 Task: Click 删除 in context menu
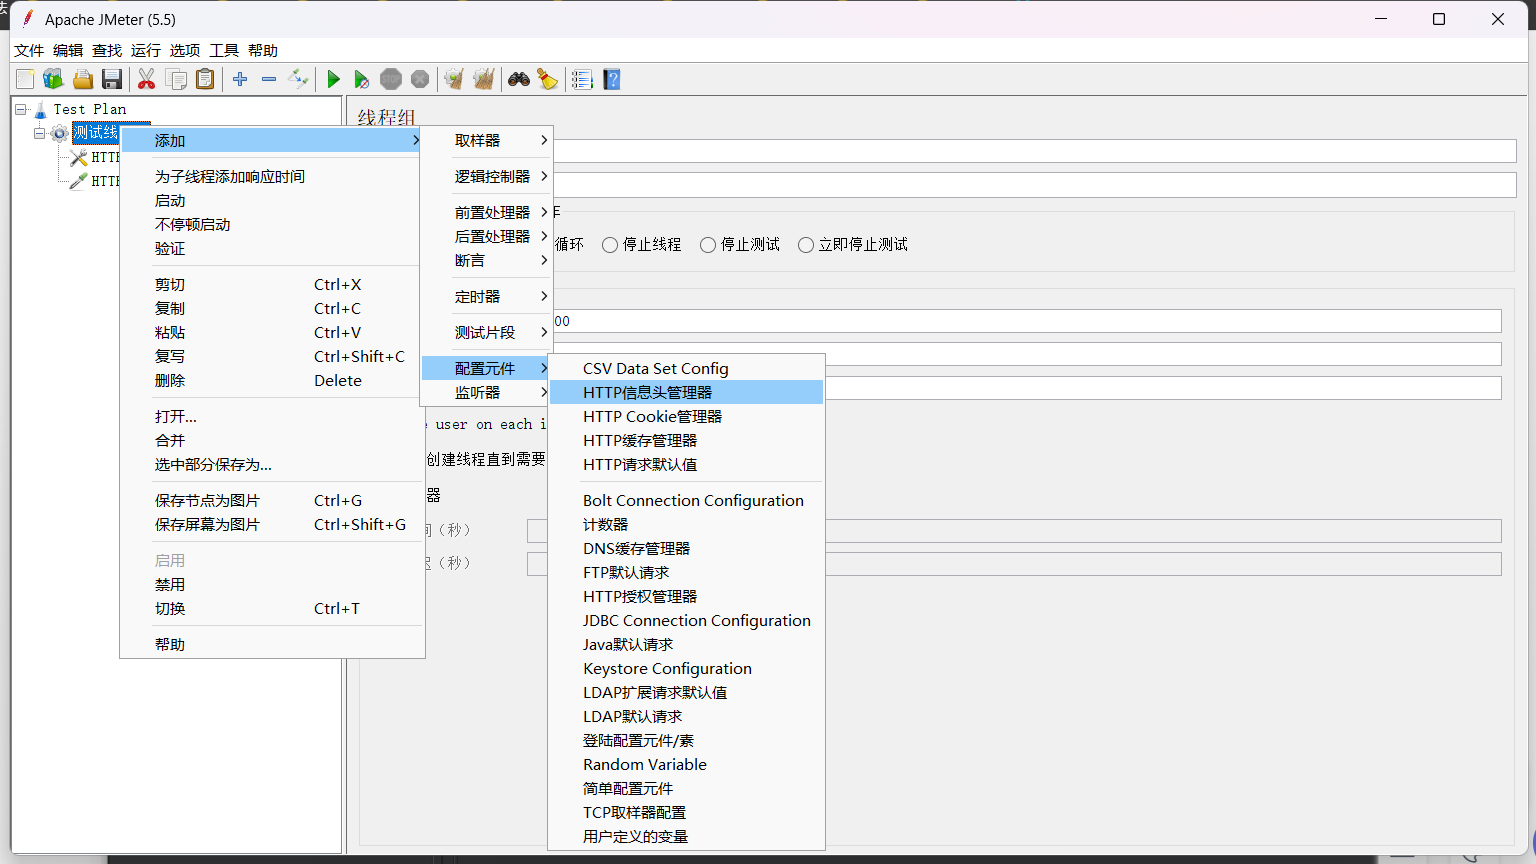(272, 381)
